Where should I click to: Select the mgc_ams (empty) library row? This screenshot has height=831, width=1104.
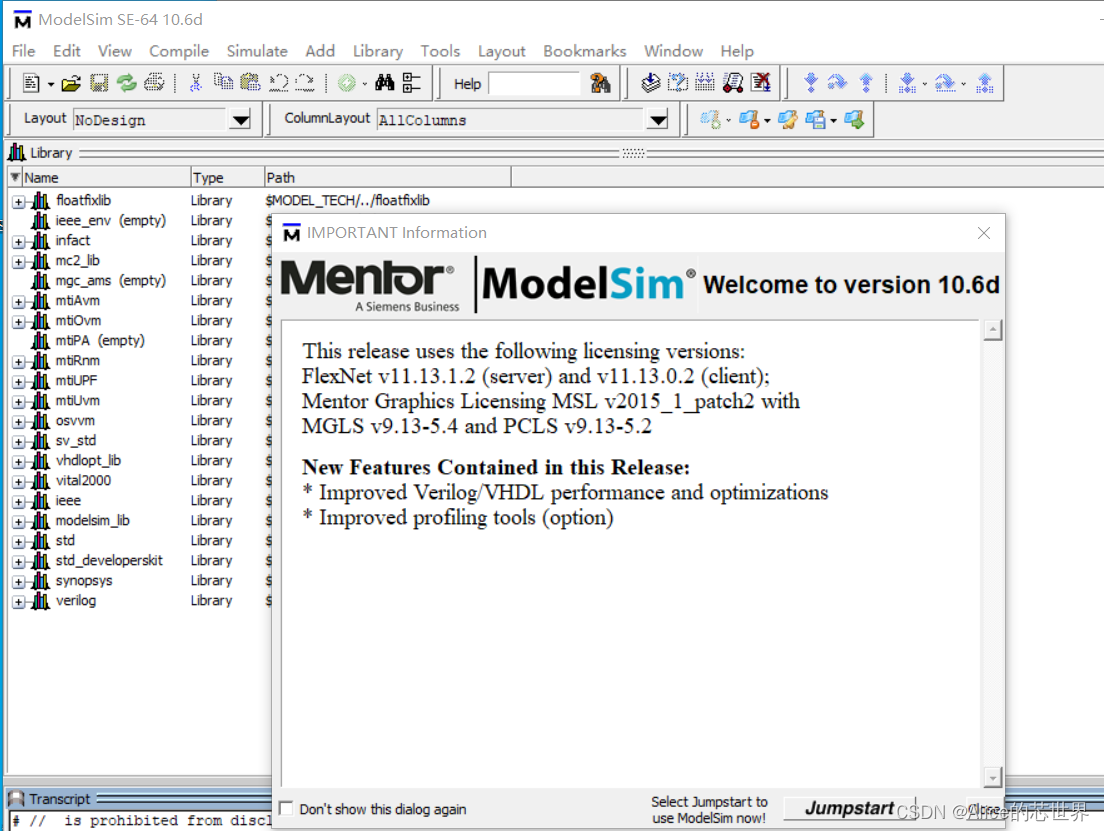(111, 280)
